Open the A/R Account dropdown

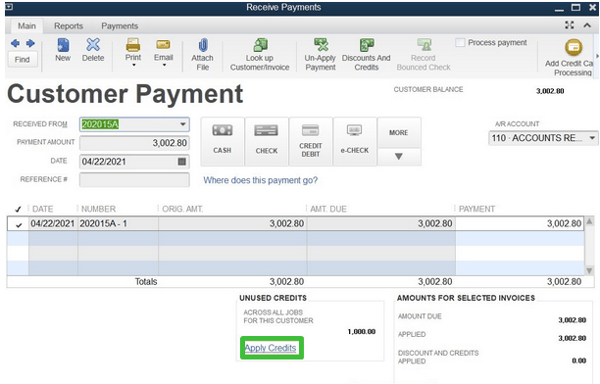tap(592, 138)
